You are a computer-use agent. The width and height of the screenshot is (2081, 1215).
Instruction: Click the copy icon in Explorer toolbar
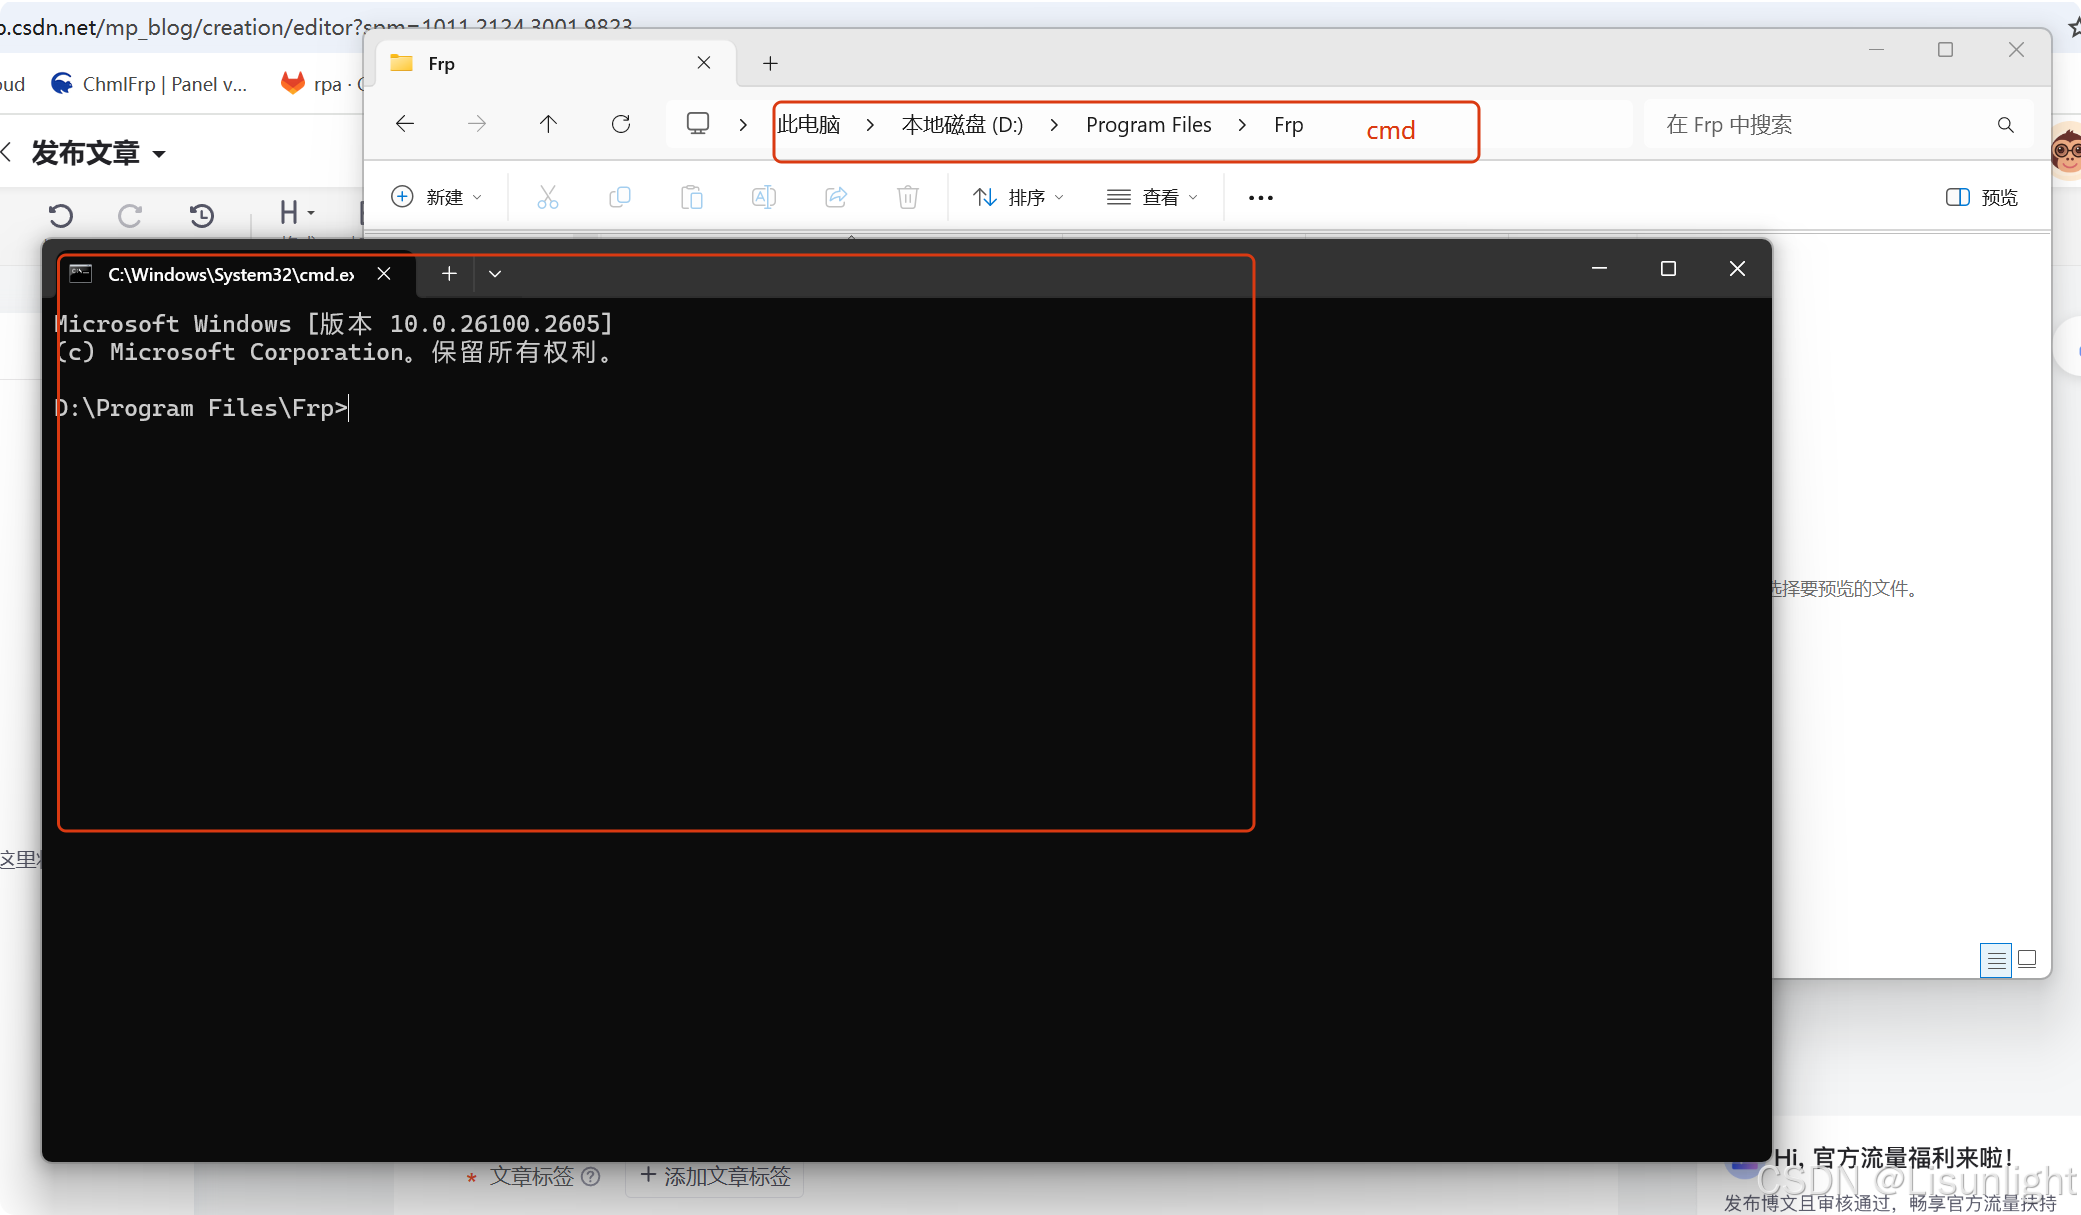pos(620,197)
